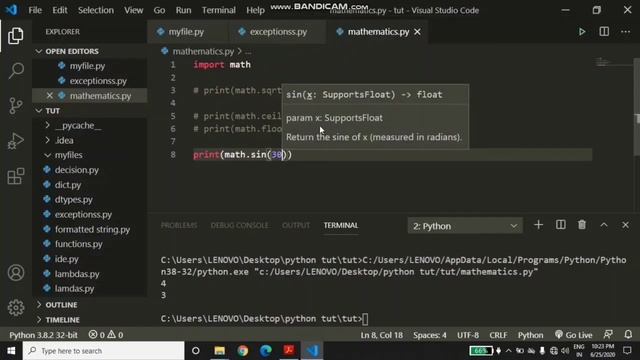Kill terminal with trash icon

(x=582, y=225)
